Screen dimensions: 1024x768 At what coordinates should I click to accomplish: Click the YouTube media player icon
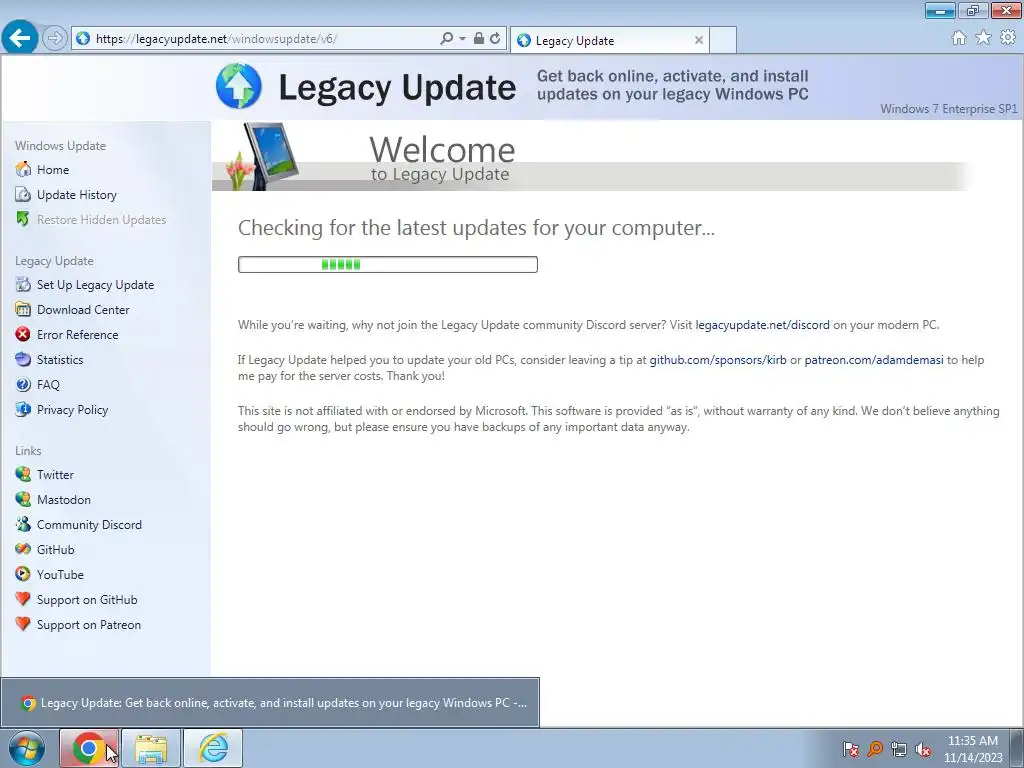point(23,575)
